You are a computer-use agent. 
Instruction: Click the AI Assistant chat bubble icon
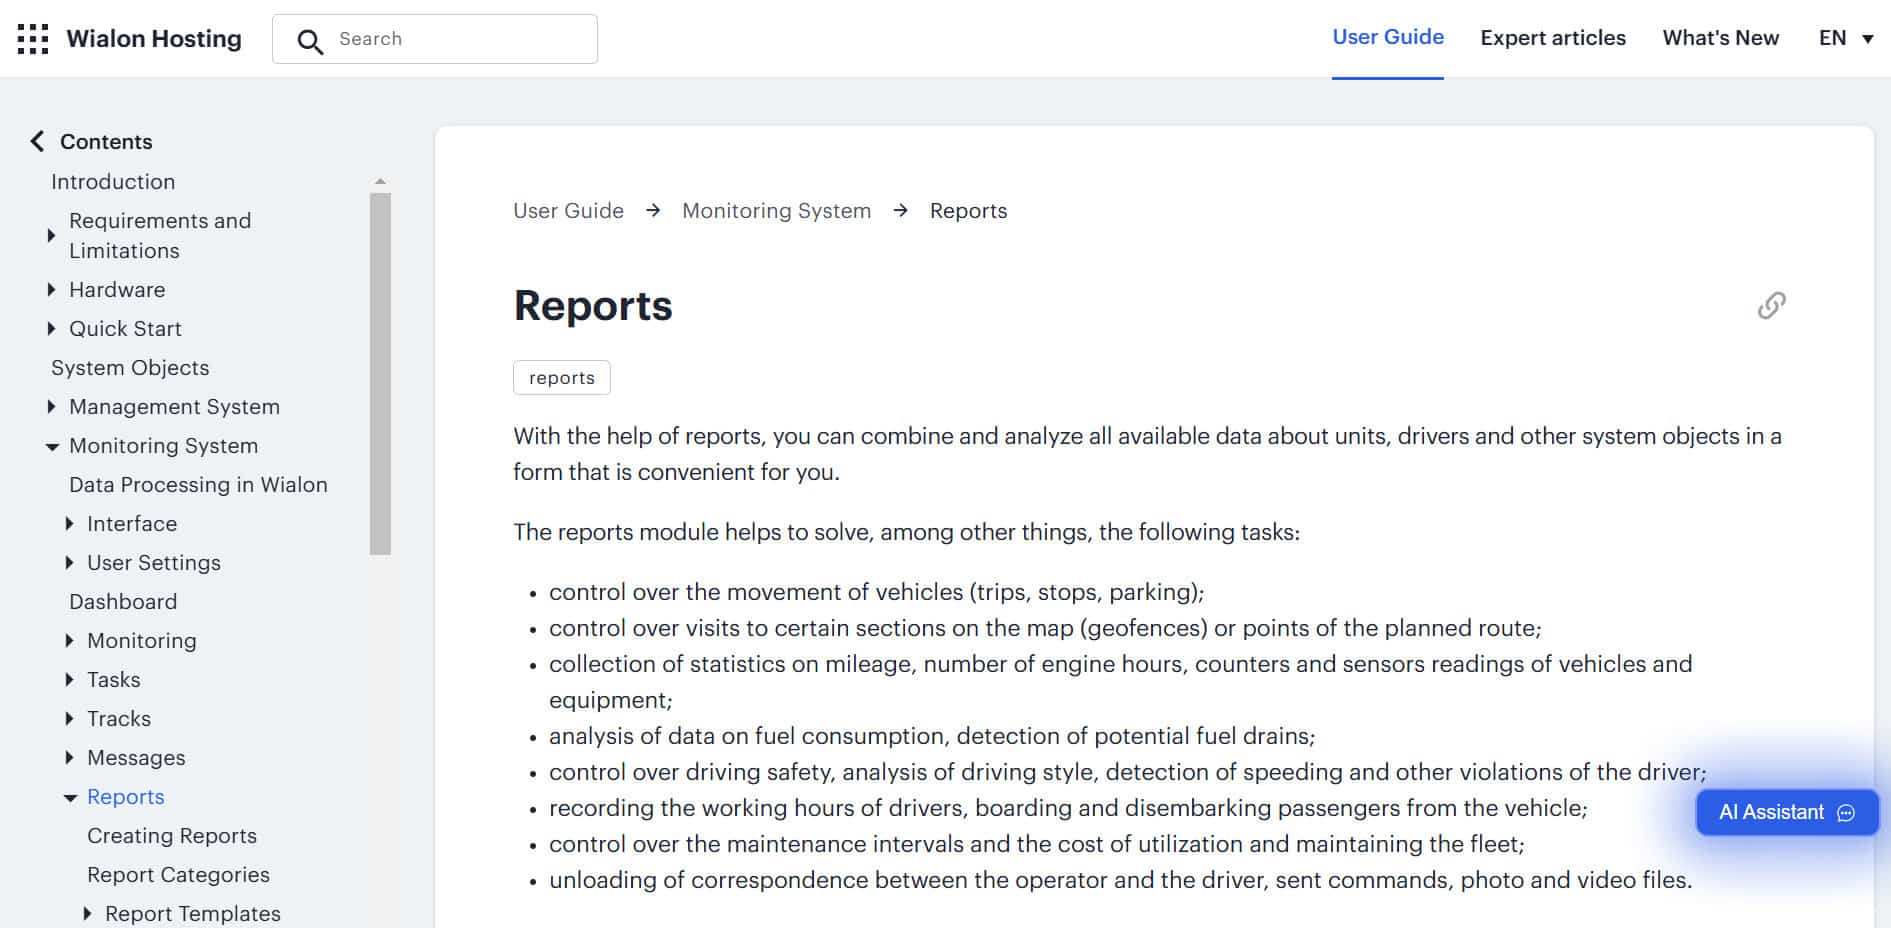(x=1846, y=813)
